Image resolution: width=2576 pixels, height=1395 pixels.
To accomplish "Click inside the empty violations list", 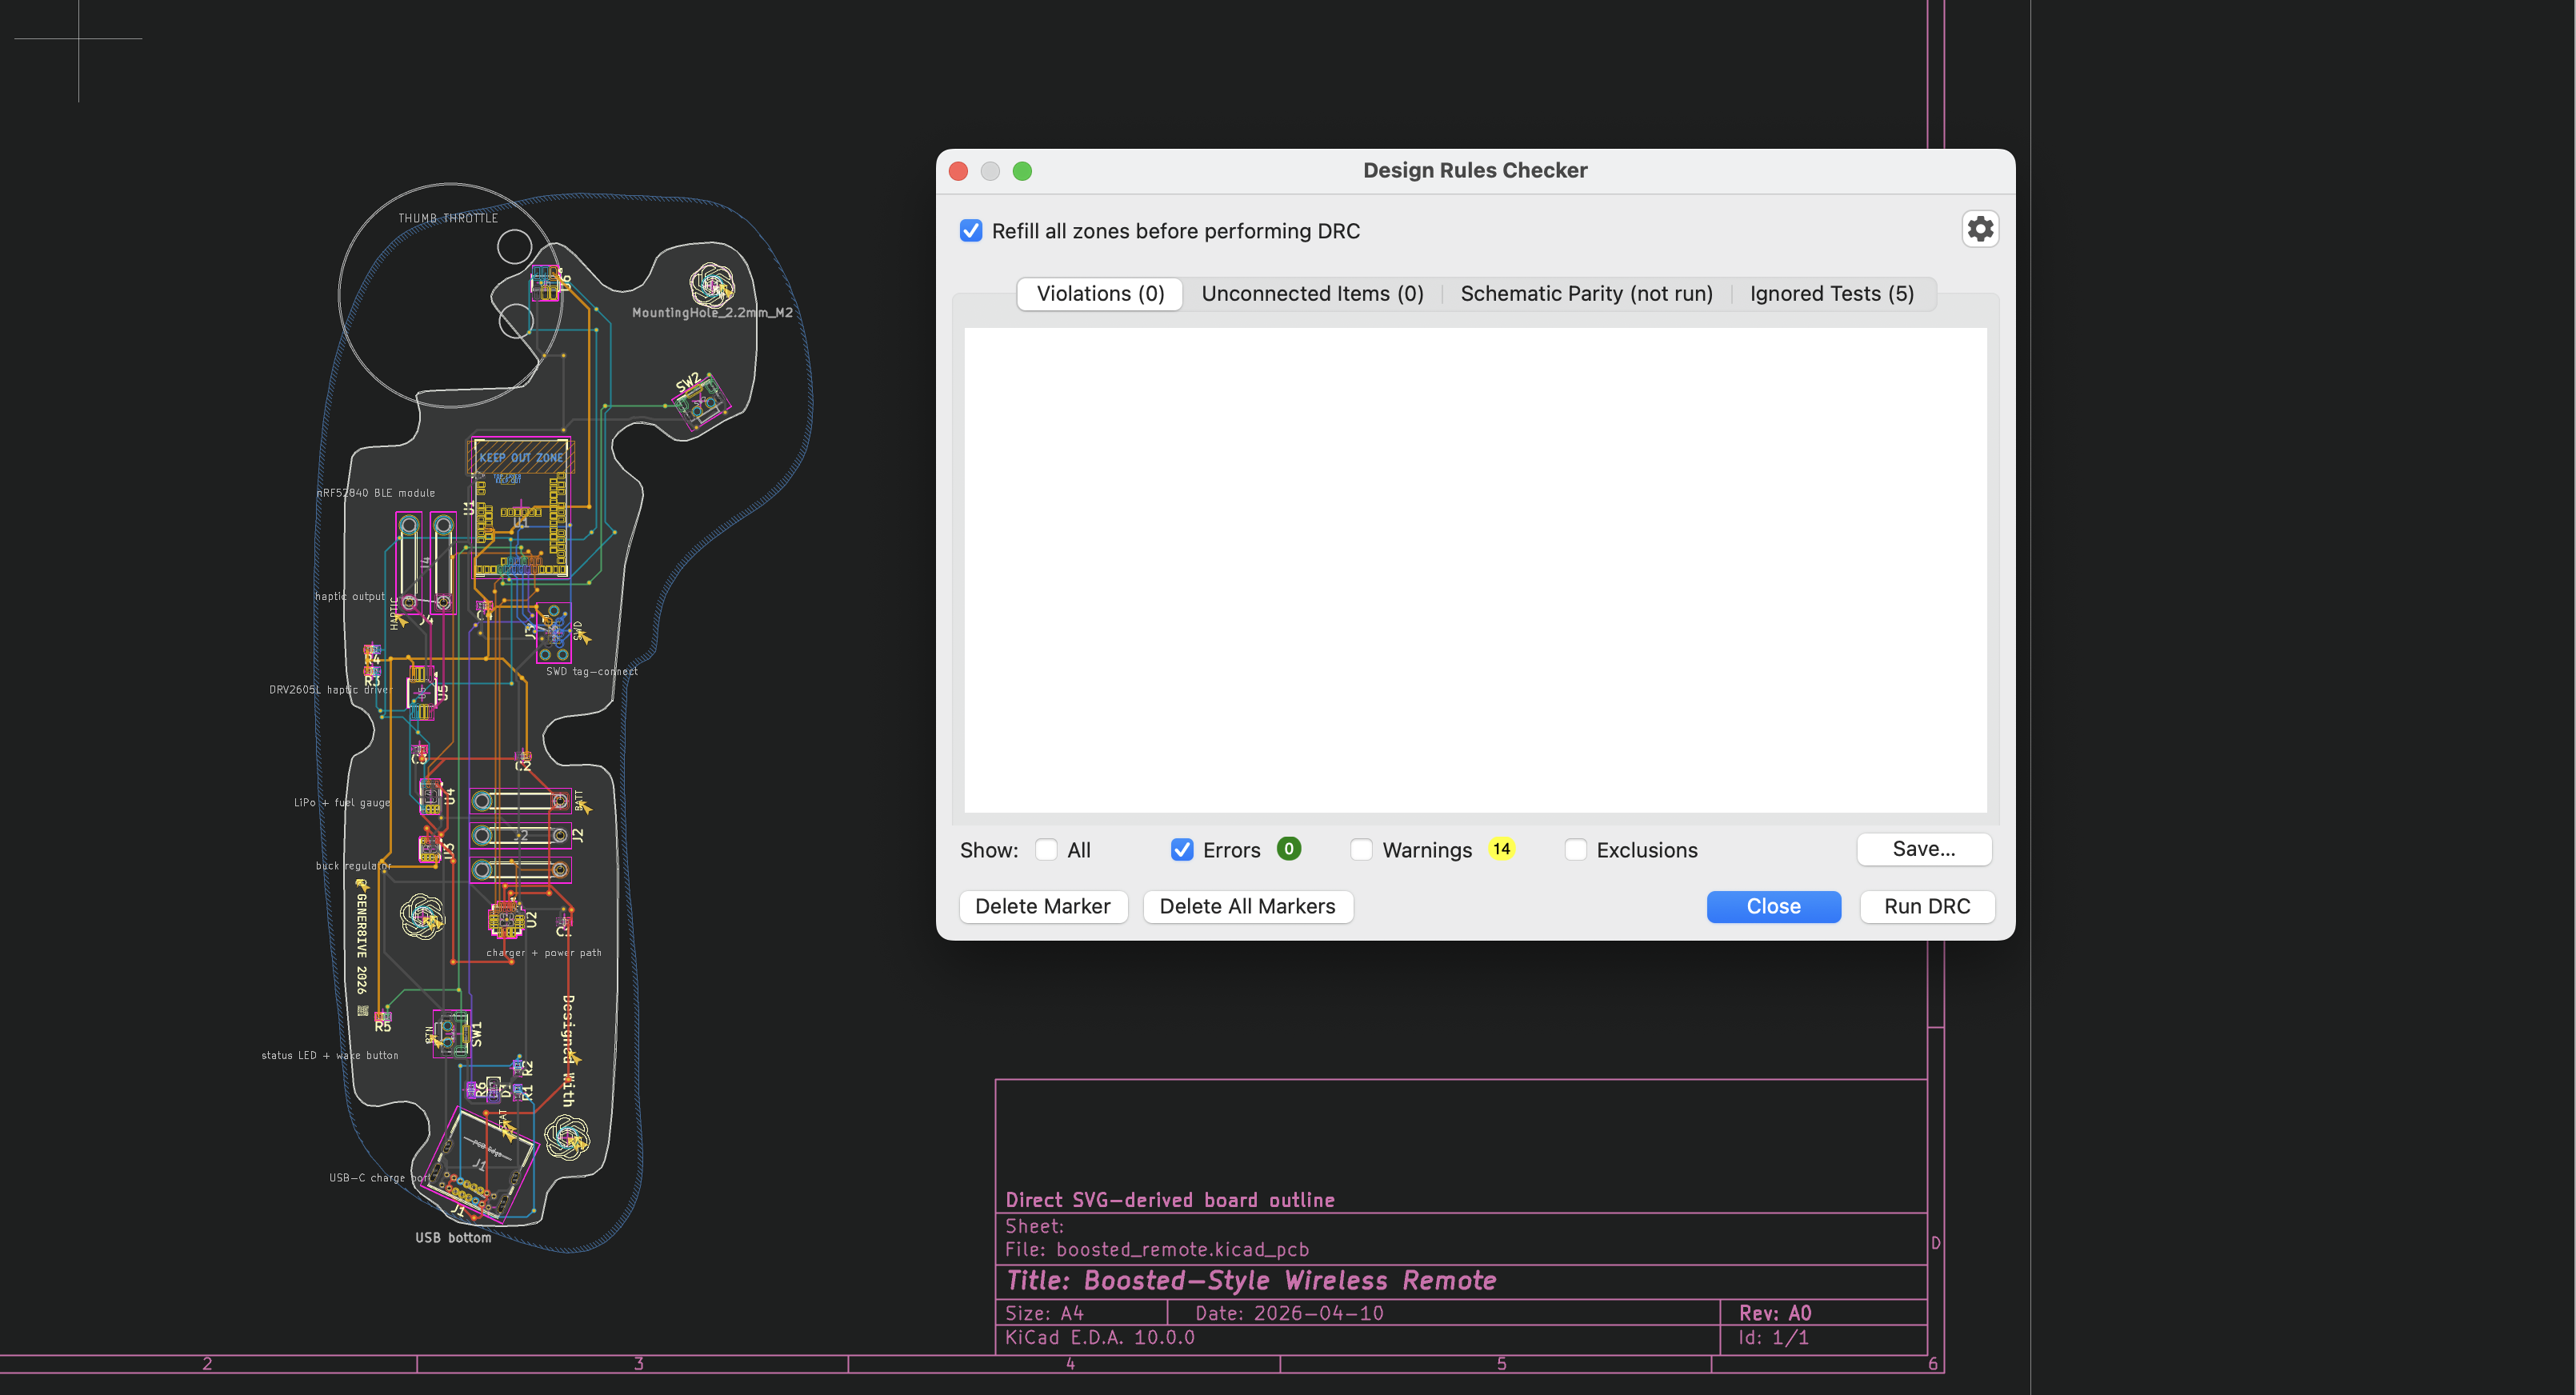I will coord(1475,570).
